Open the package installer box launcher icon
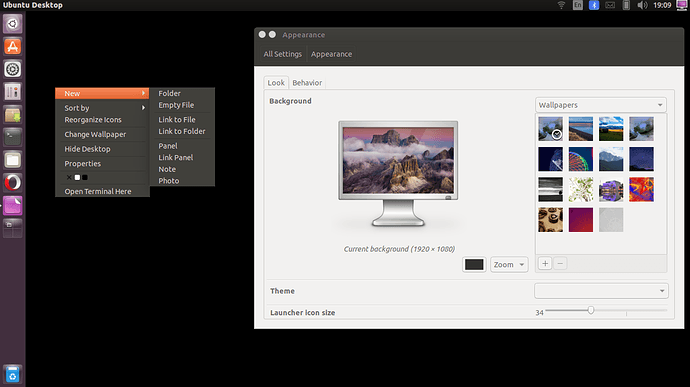This screenshot has width=690, height=387. tap(12, 114)
